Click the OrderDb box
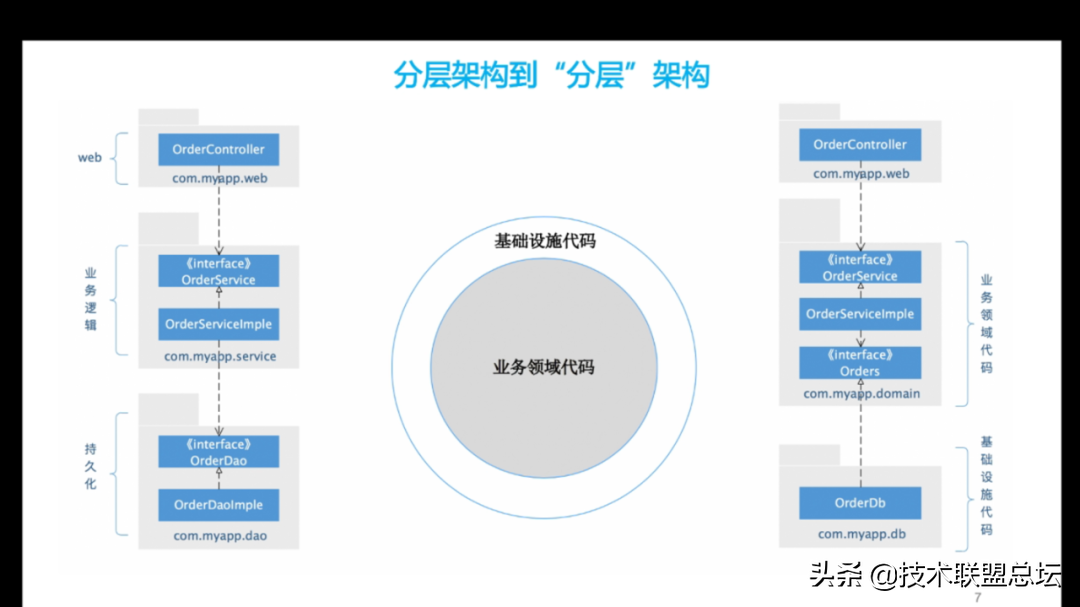 tap(860, 503)
